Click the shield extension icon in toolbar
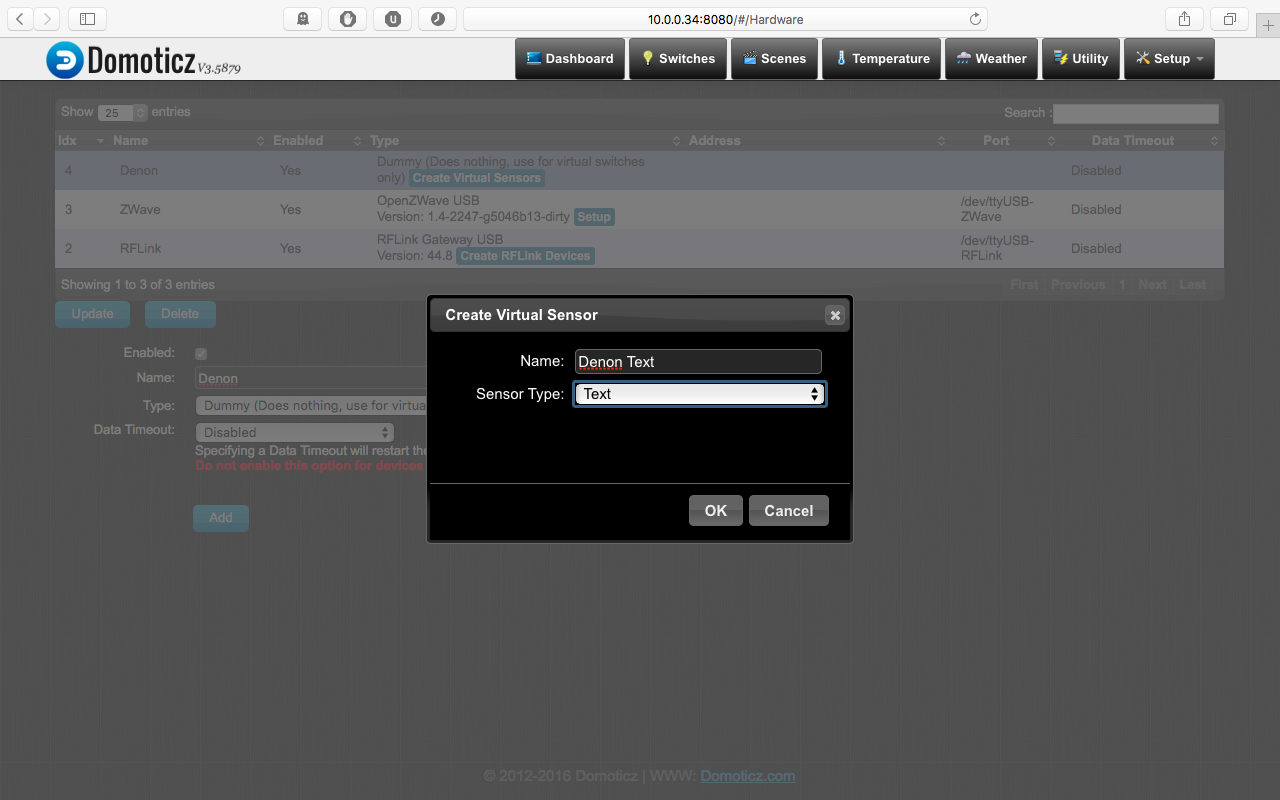Viewport: 1280px width, 800px height. pos(348,19)
